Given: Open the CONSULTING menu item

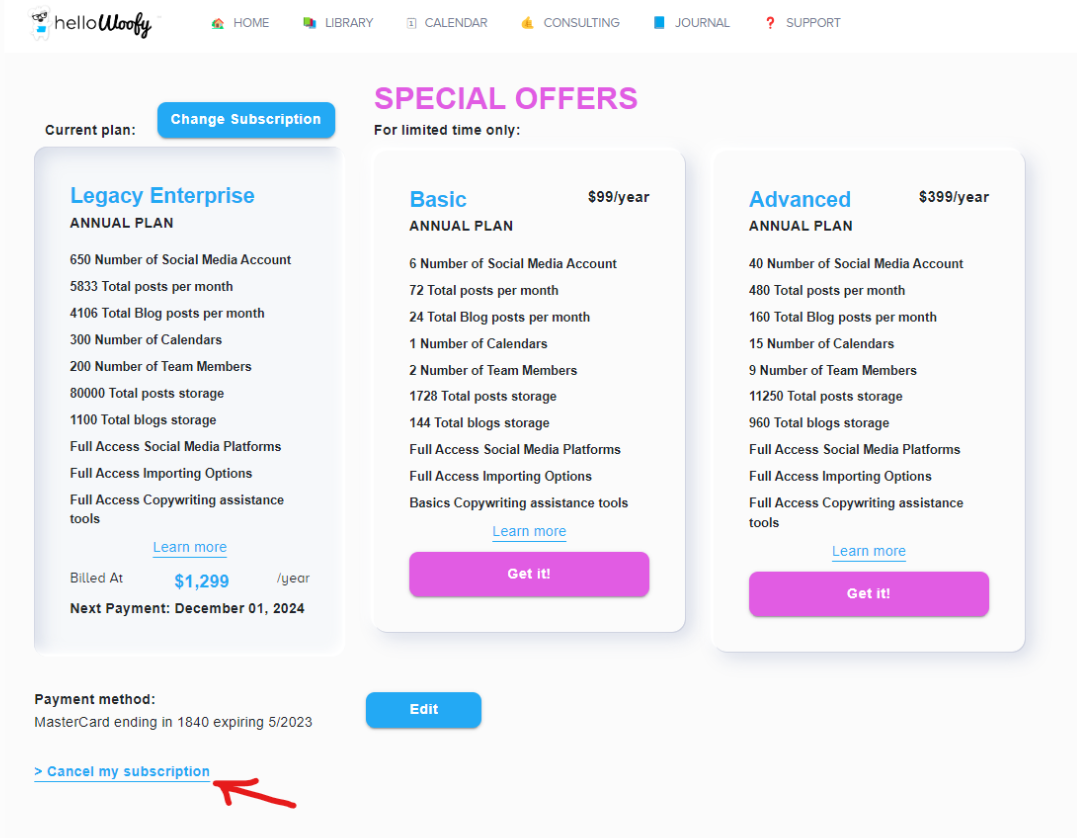Looking at the screenshot, I should [x=581, y=23].
